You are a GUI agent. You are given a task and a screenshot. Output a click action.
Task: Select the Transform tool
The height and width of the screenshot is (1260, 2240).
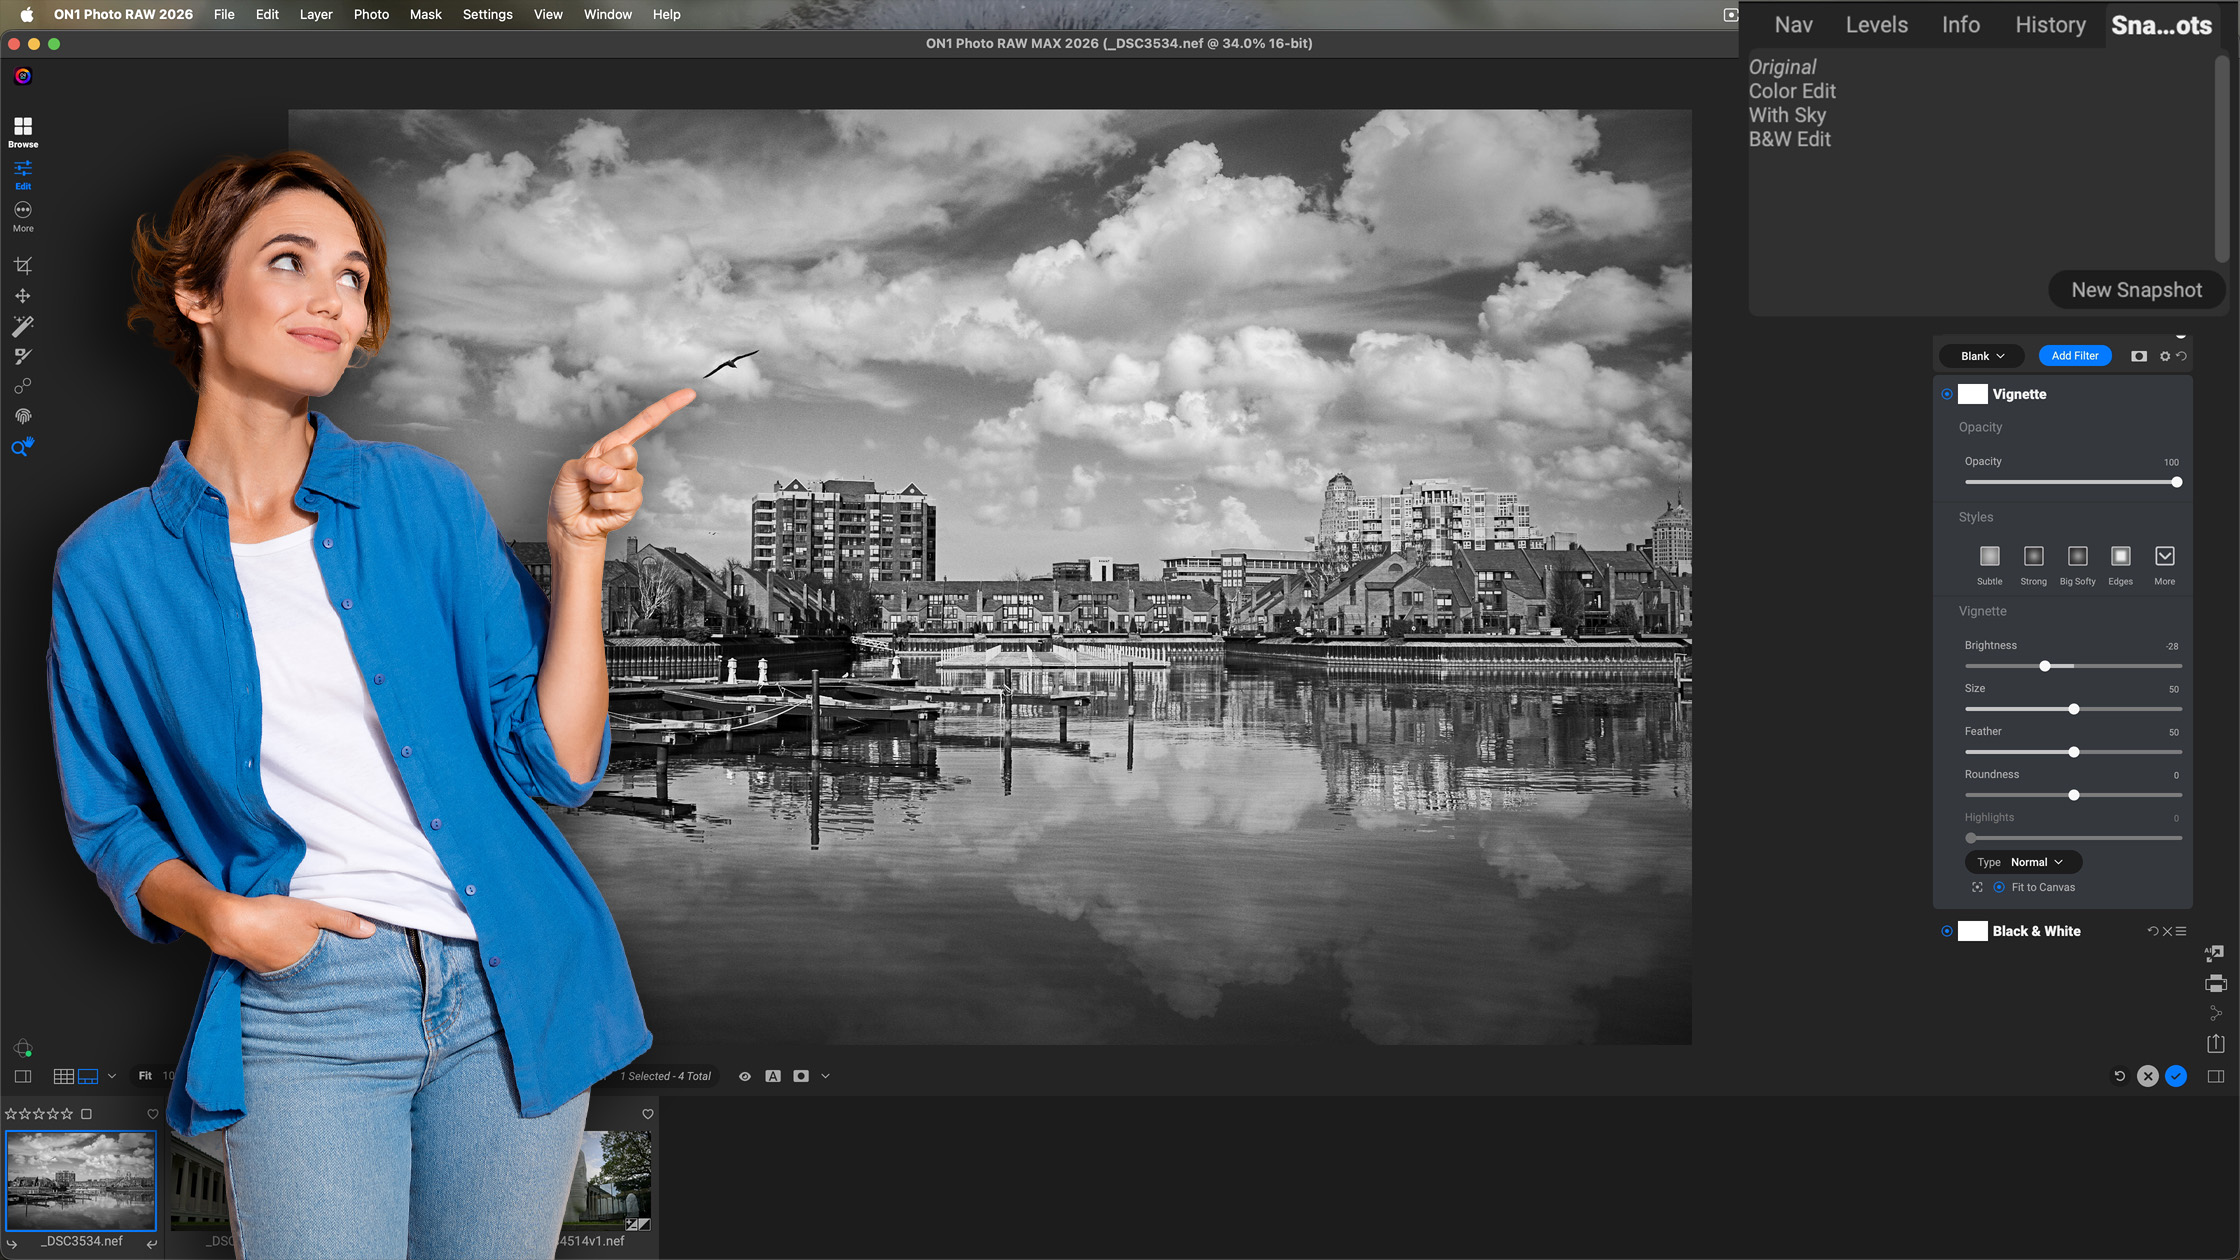pos(22,295)
